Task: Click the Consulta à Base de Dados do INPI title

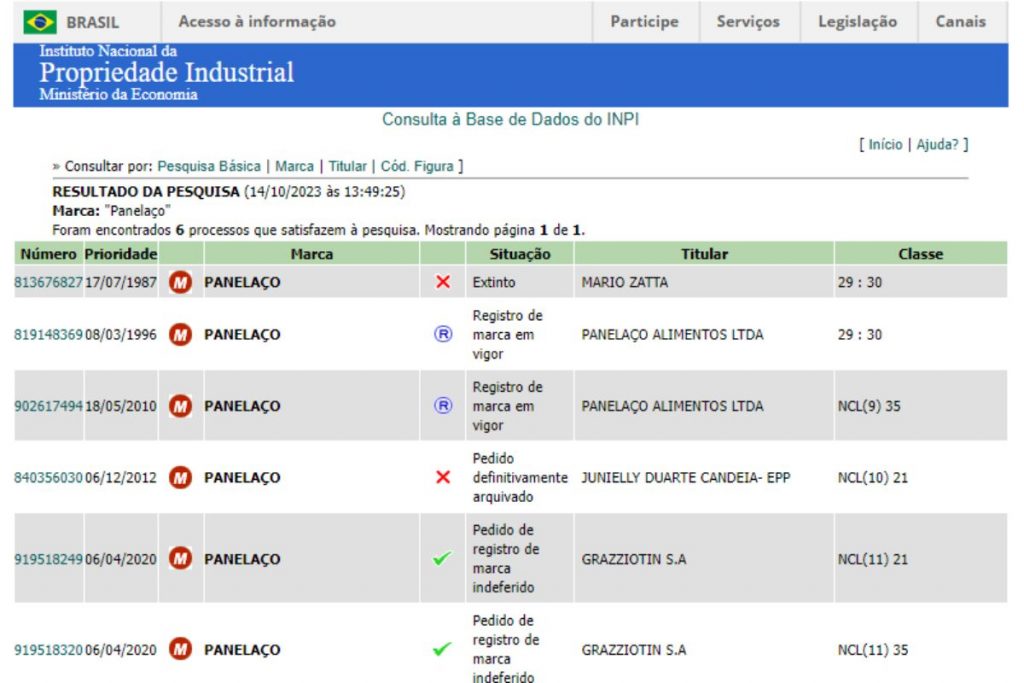Action: point(511,119)
